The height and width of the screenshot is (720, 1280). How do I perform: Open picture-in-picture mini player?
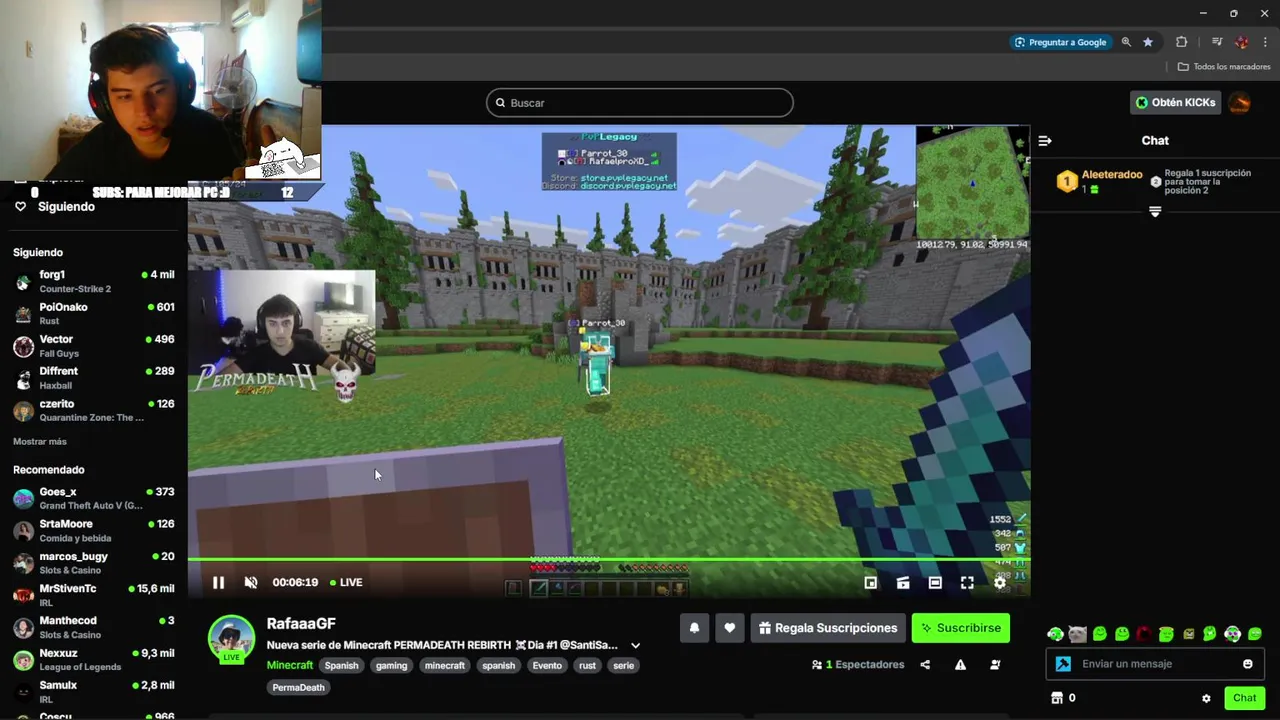(871, 582)
